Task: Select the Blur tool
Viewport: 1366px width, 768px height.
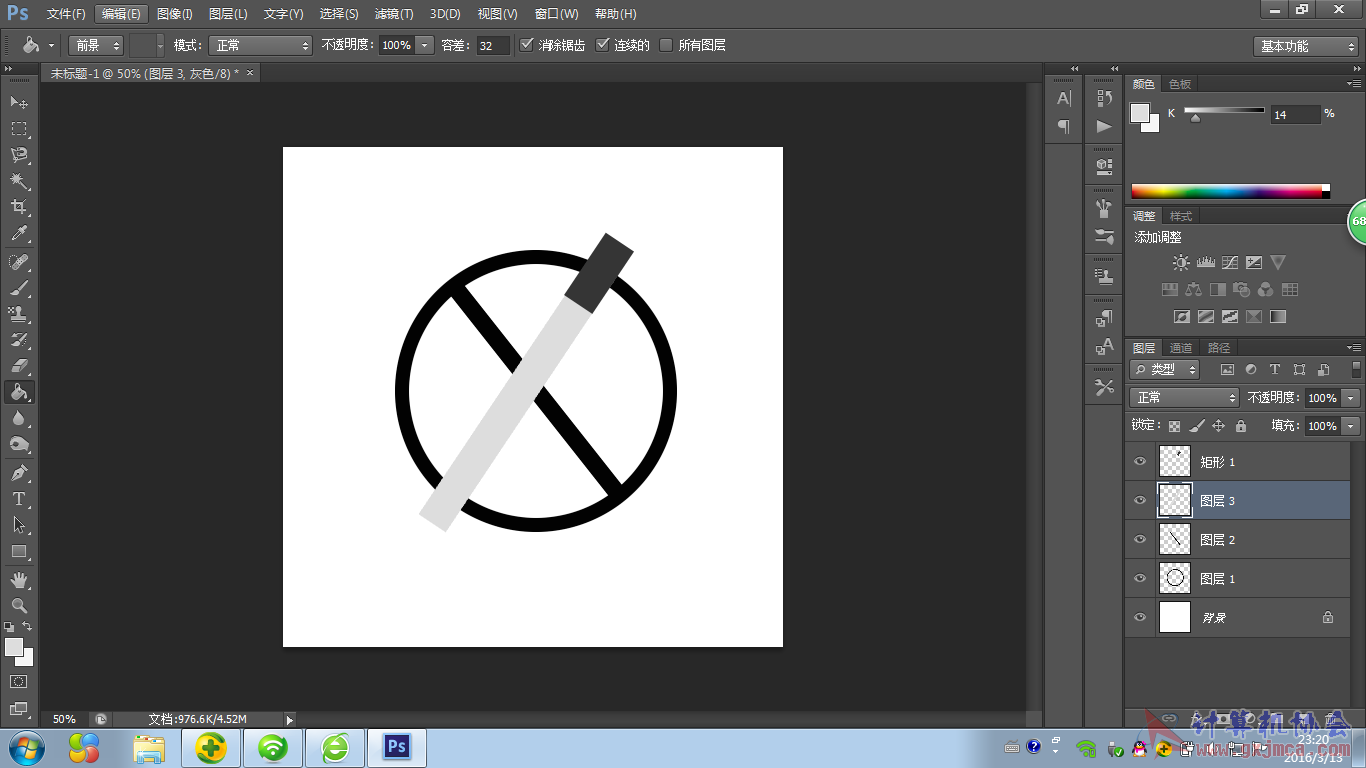Action: click(x=19, y=418)
